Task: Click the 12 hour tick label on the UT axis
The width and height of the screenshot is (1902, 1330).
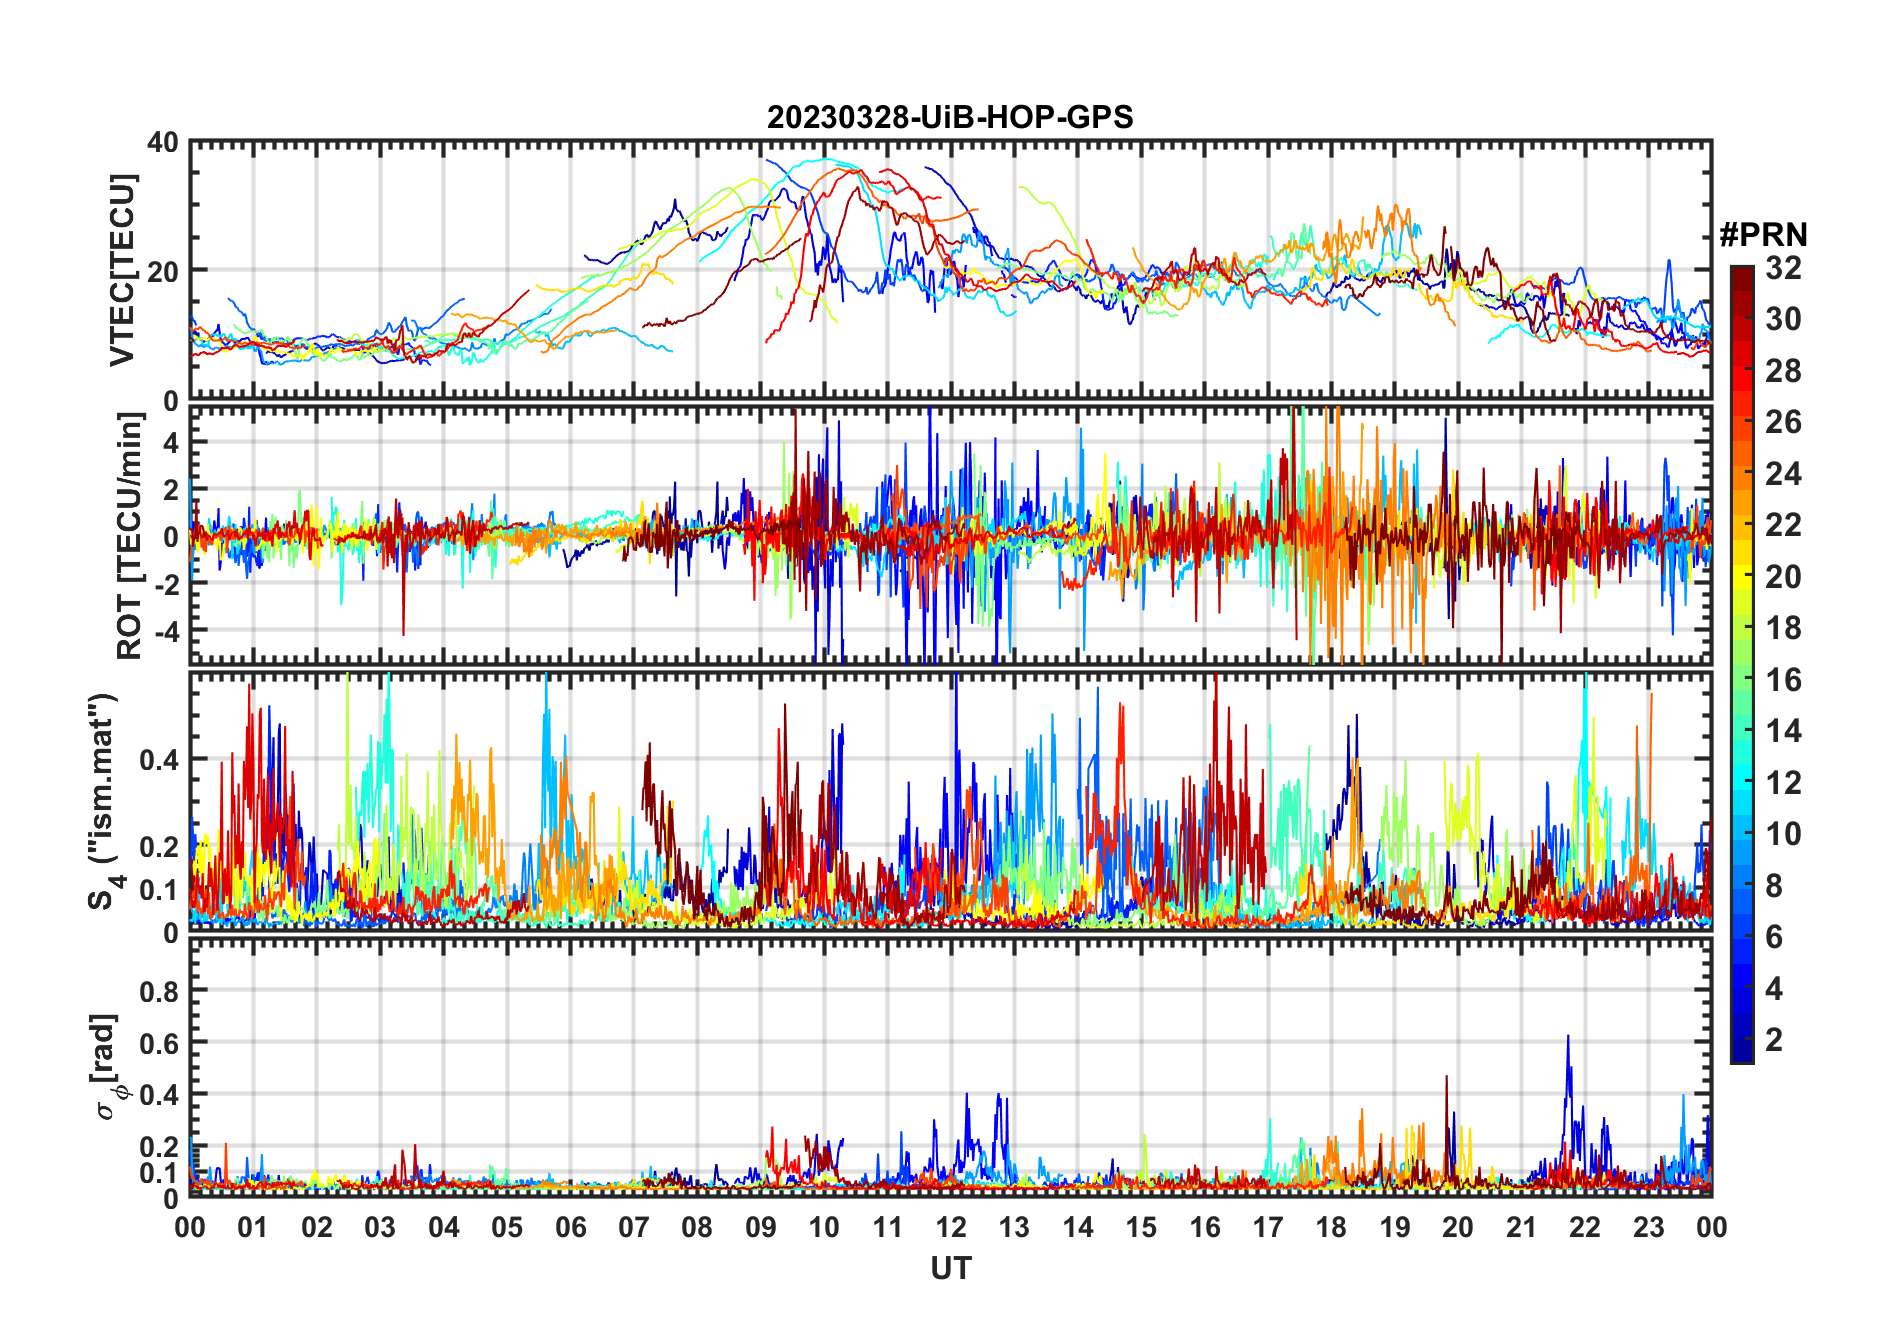Action: (950, 1227)
